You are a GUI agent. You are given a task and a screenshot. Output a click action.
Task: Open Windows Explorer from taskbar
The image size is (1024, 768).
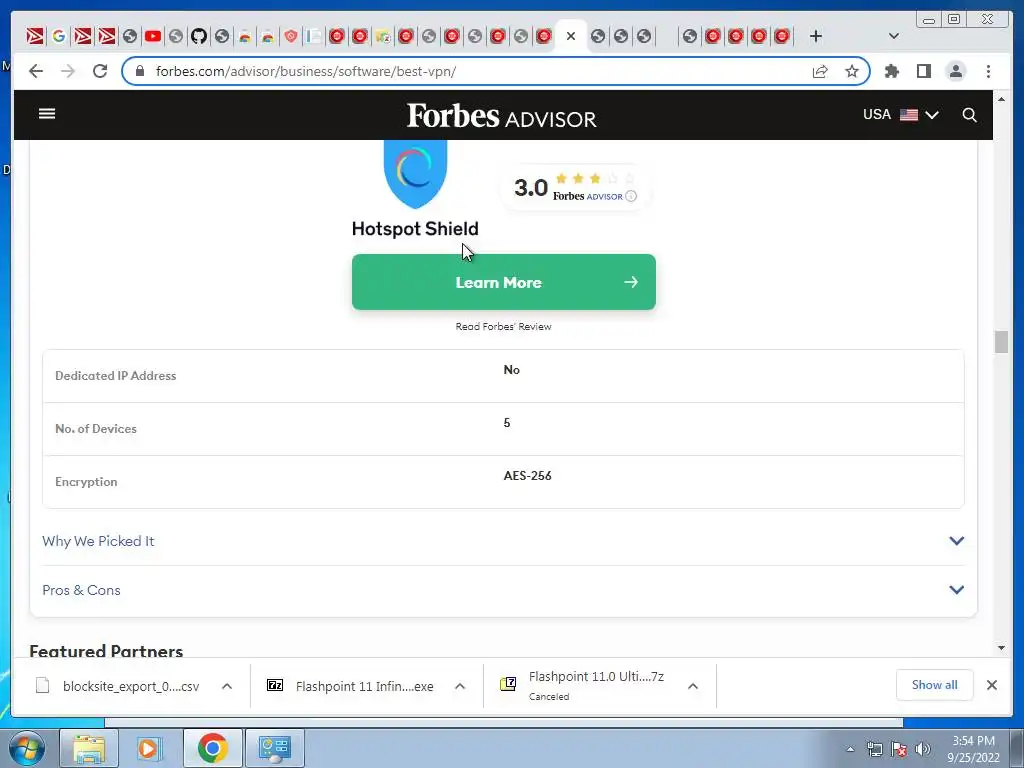pos(89,748)
